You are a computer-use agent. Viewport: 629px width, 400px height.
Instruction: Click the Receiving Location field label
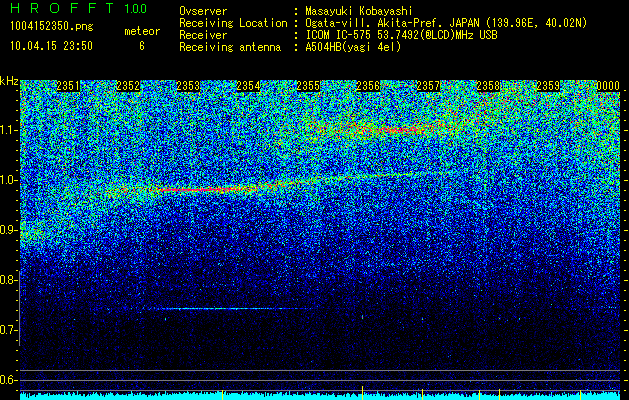(x=233, y=23)
